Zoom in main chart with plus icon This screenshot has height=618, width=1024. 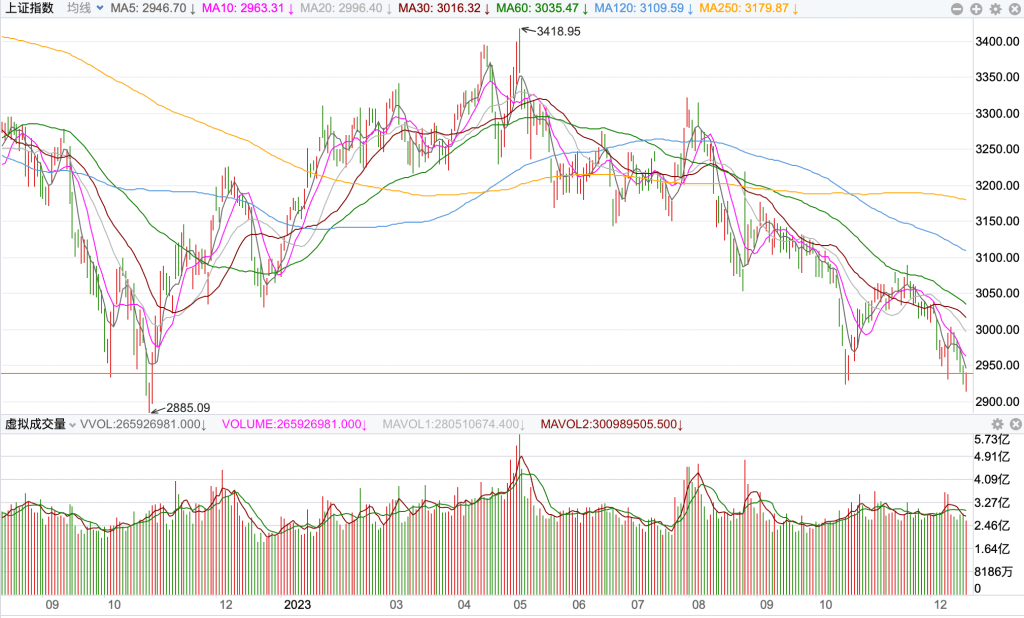pos(977,8)
